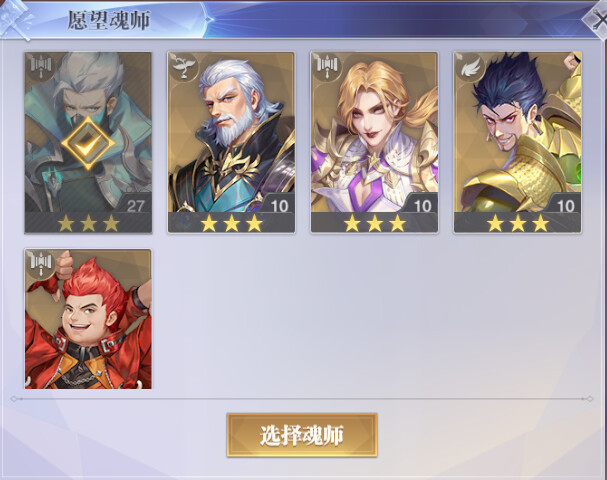The image size is (607, 480).
Task: Click the class icon on red-haired hero card
Action: pos(41,264)
